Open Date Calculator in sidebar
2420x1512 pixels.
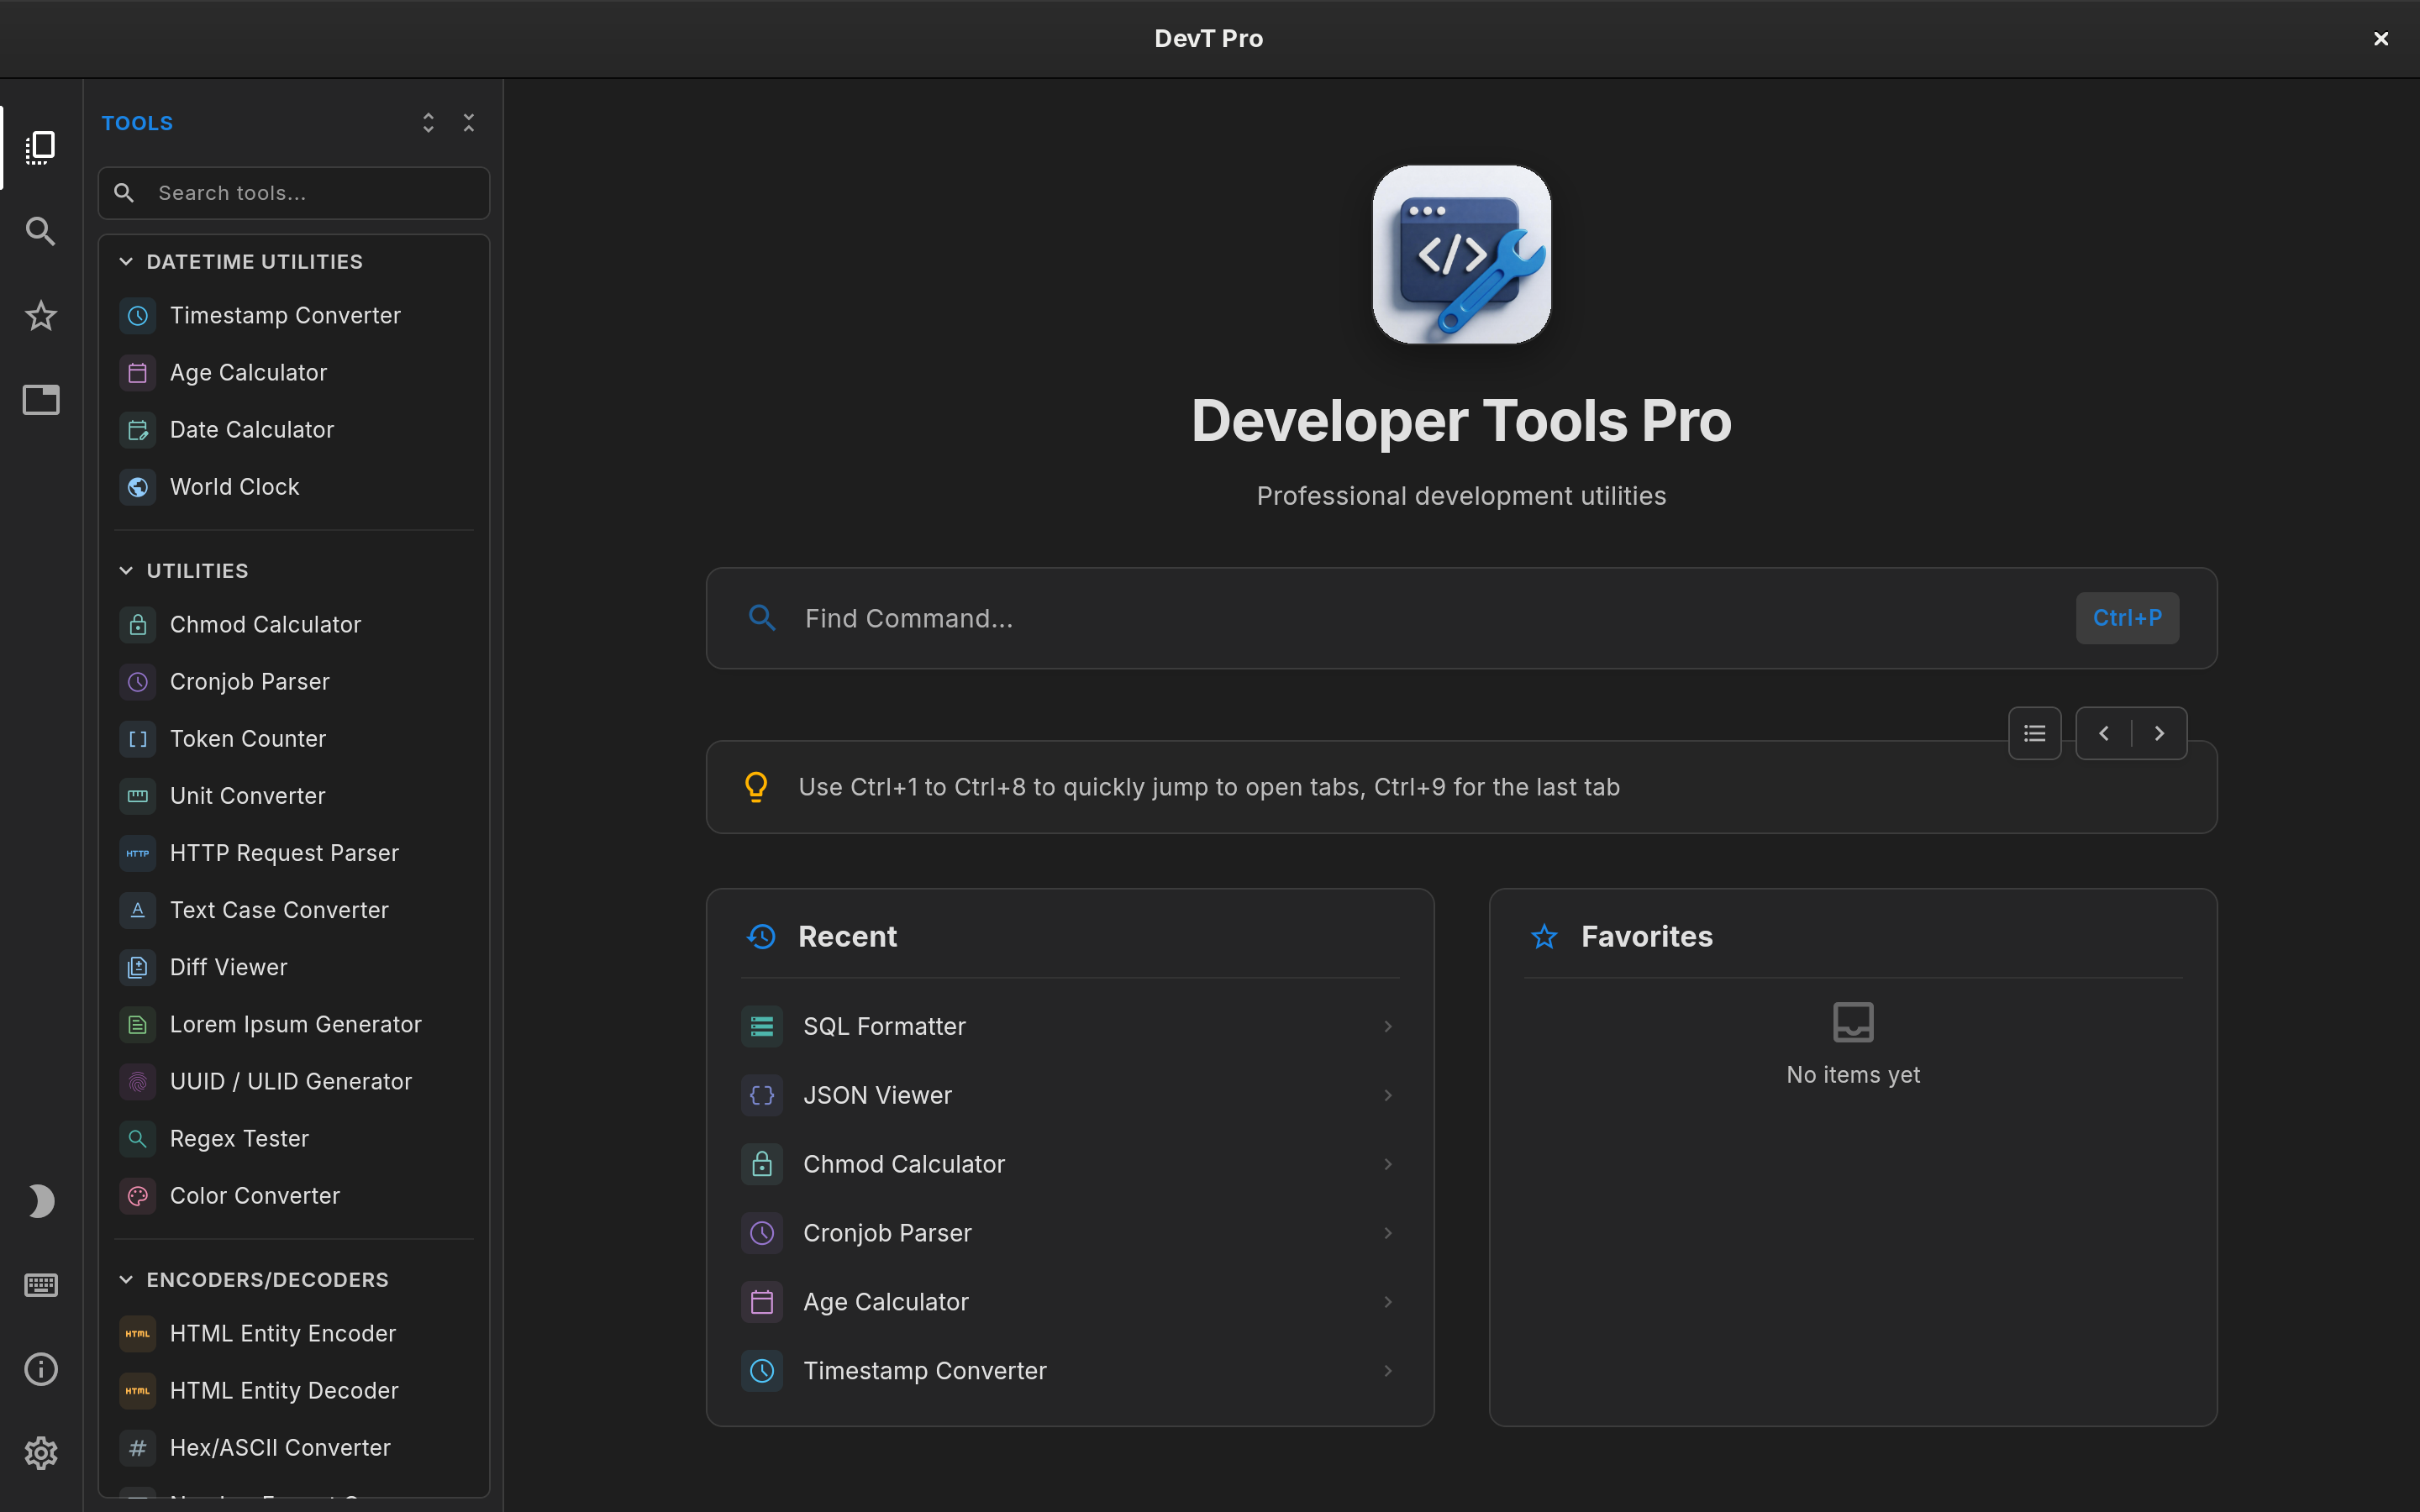(x=294, y=430)
